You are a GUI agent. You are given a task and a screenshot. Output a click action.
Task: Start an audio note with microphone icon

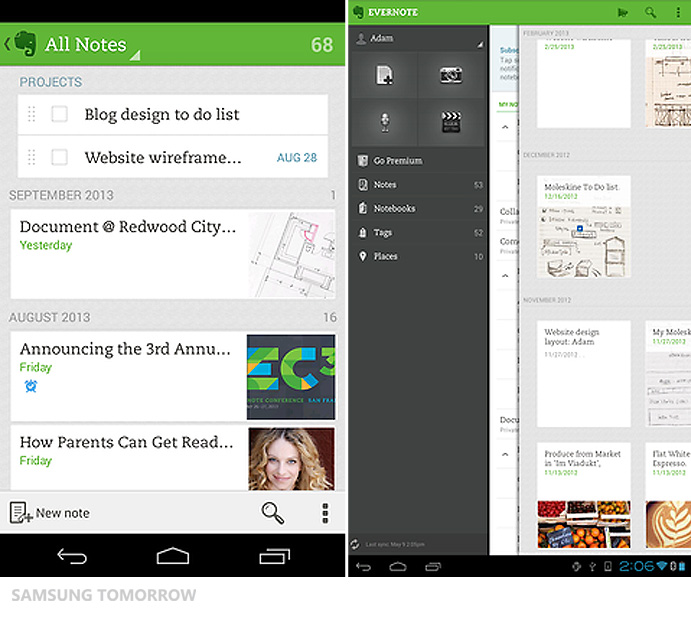[384, 122]
